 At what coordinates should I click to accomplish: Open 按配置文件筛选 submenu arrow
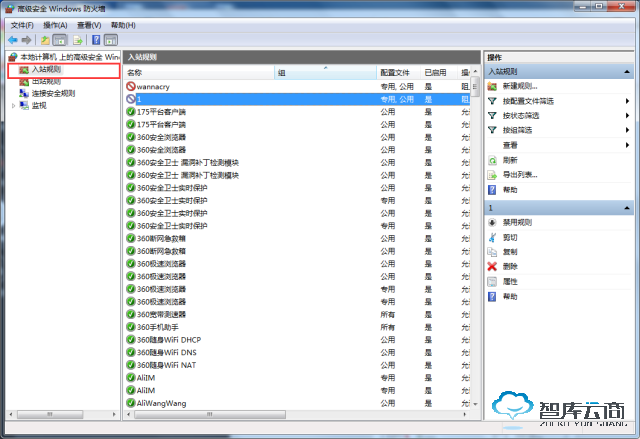pos(627,101)
